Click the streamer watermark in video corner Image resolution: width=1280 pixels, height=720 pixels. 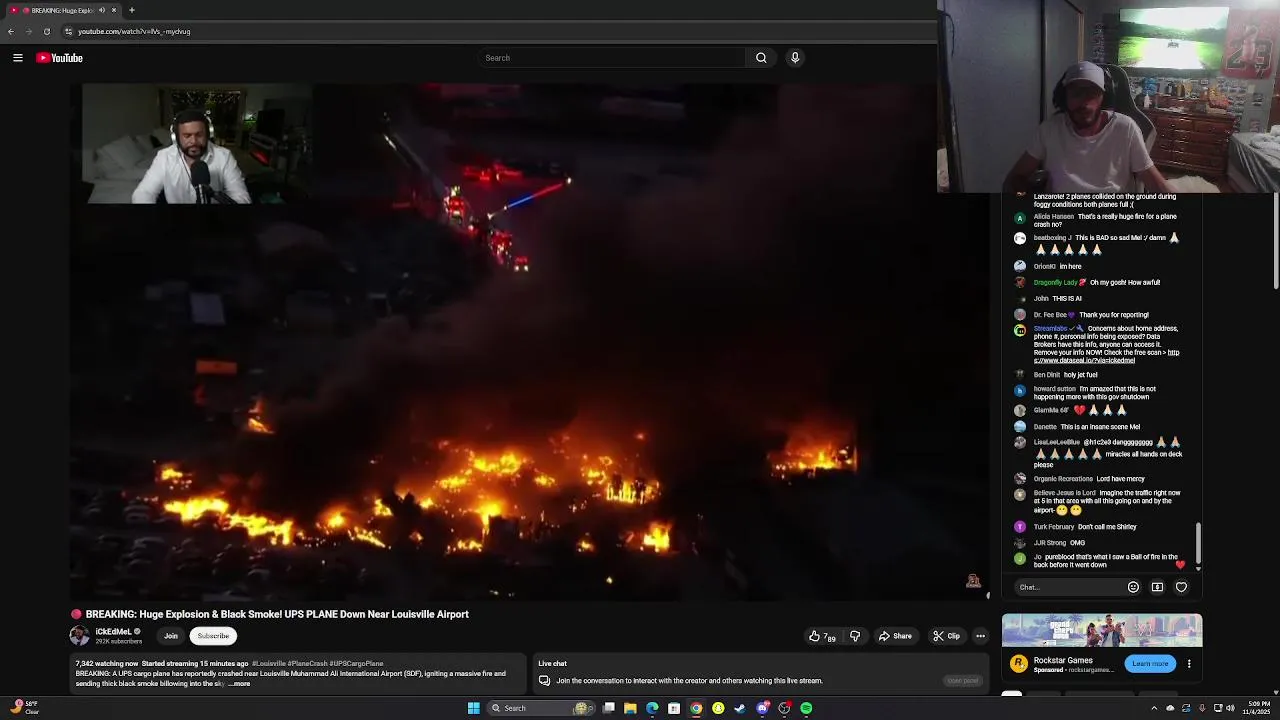tap(973, 581)
